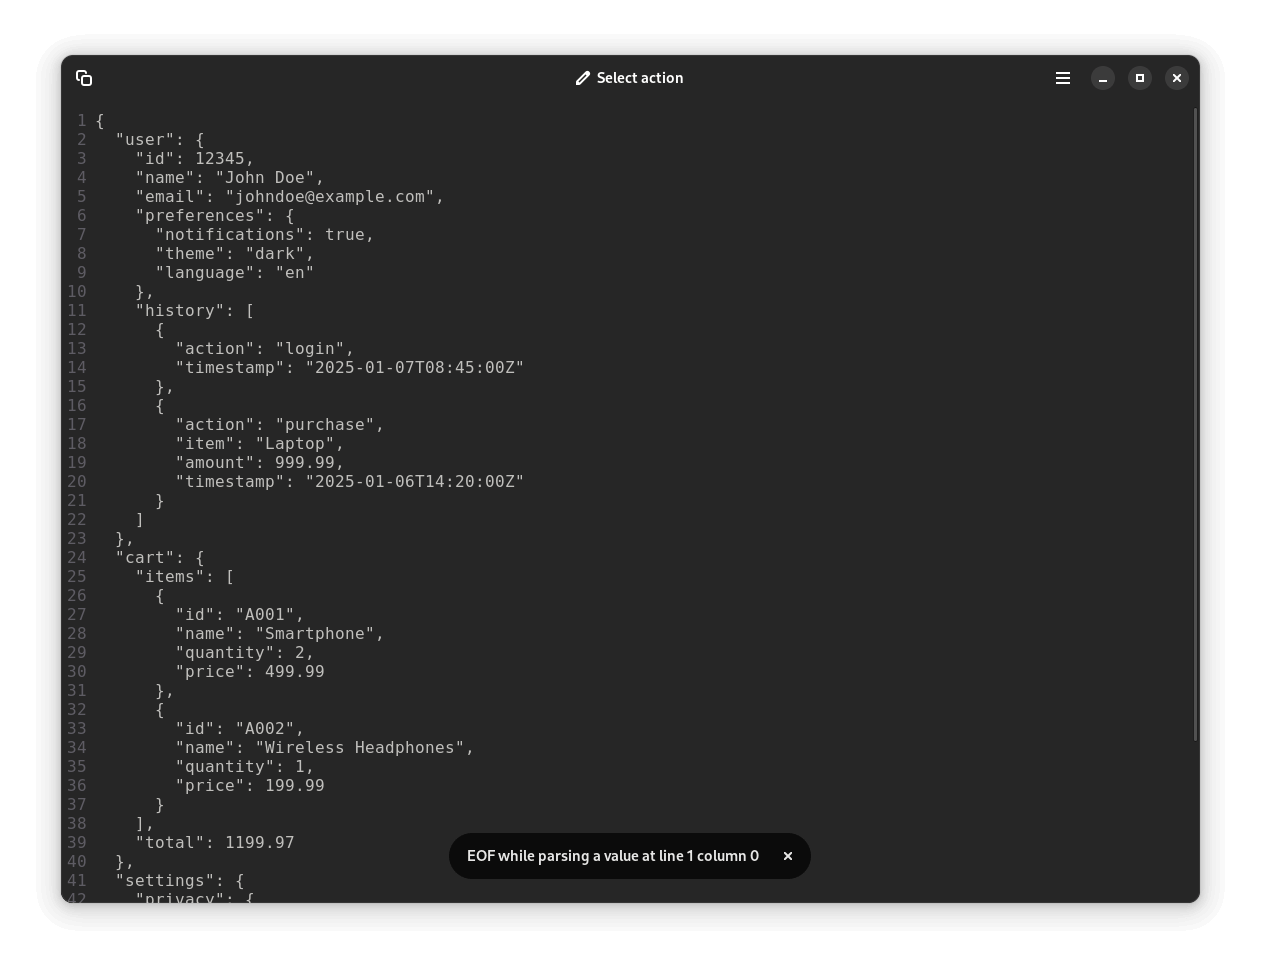Click the opening brace on line 1
Screen dimensions: 1261x970
coord(100,121)
